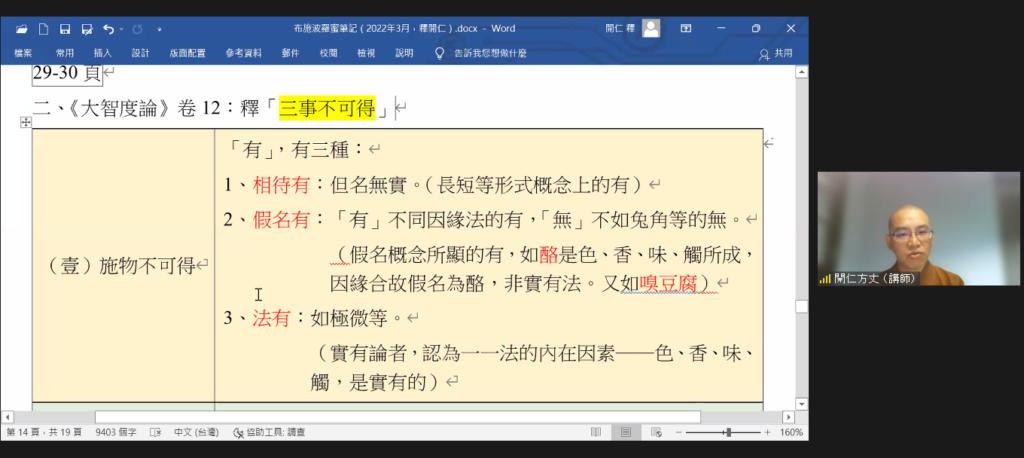Click the 告訴我您想做什麼 search box

(489, 53)
